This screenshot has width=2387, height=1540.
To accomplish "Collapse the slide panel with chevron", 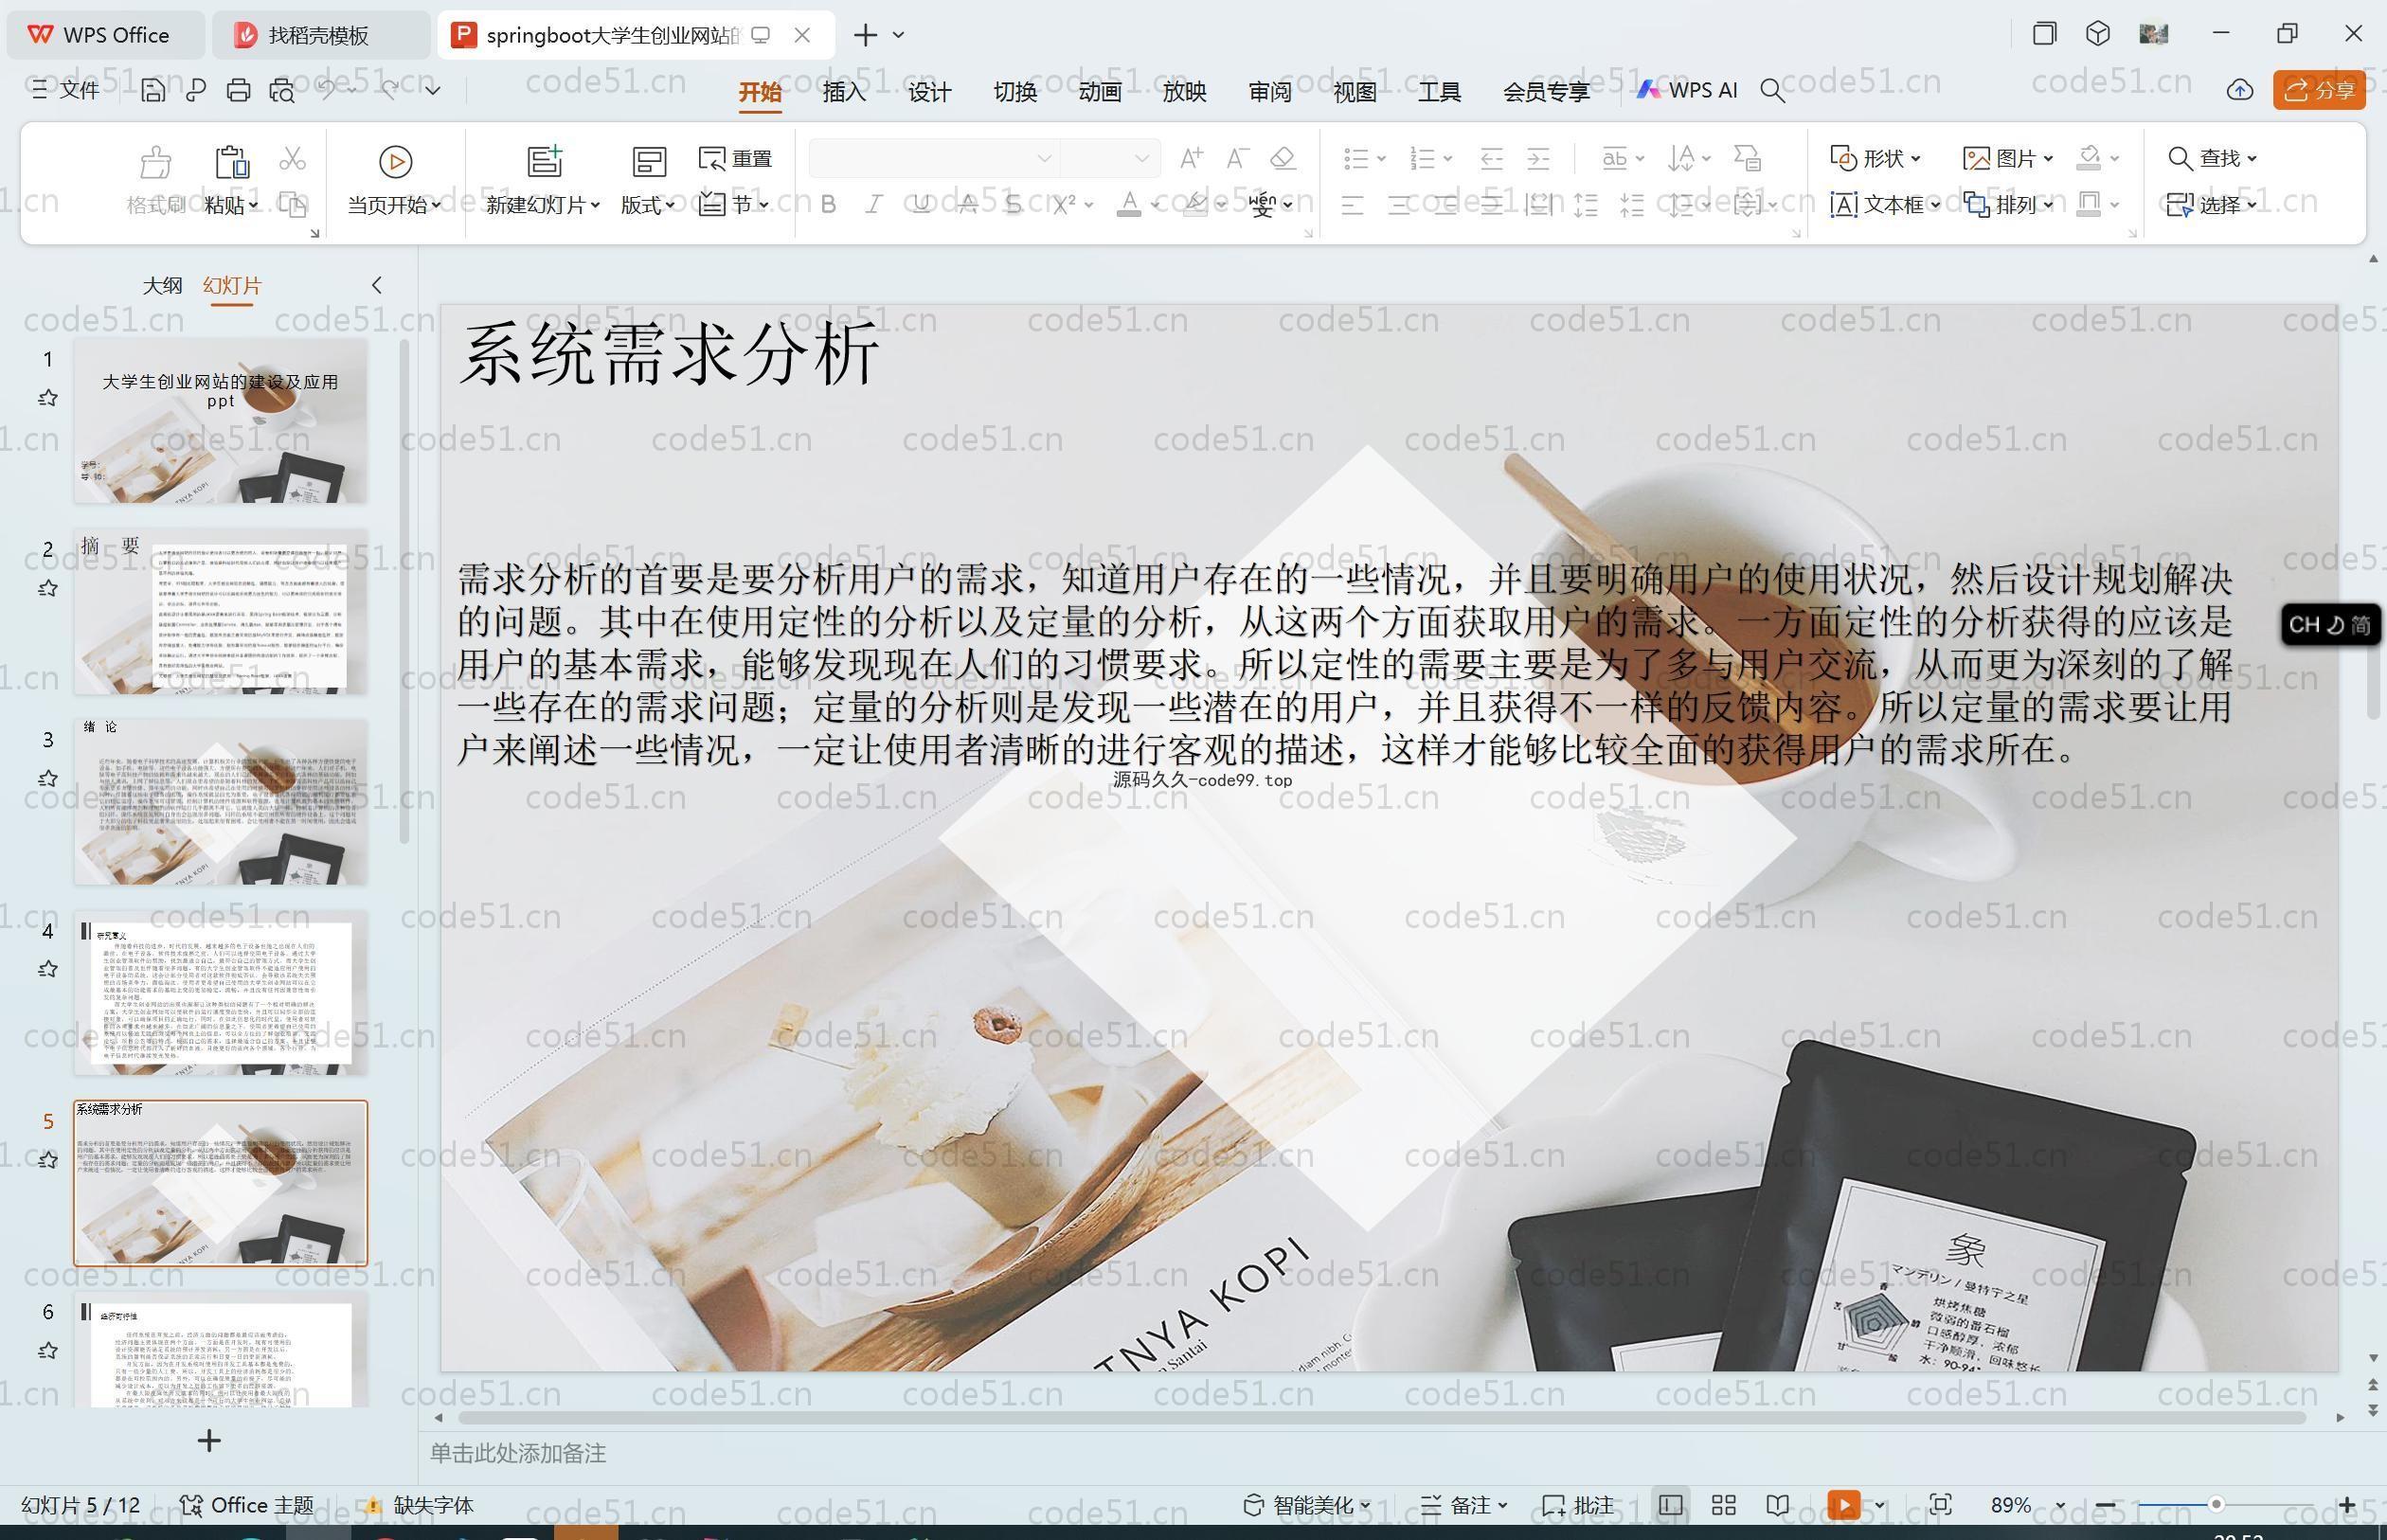I will pyautogui.click(x=377, y=285).
